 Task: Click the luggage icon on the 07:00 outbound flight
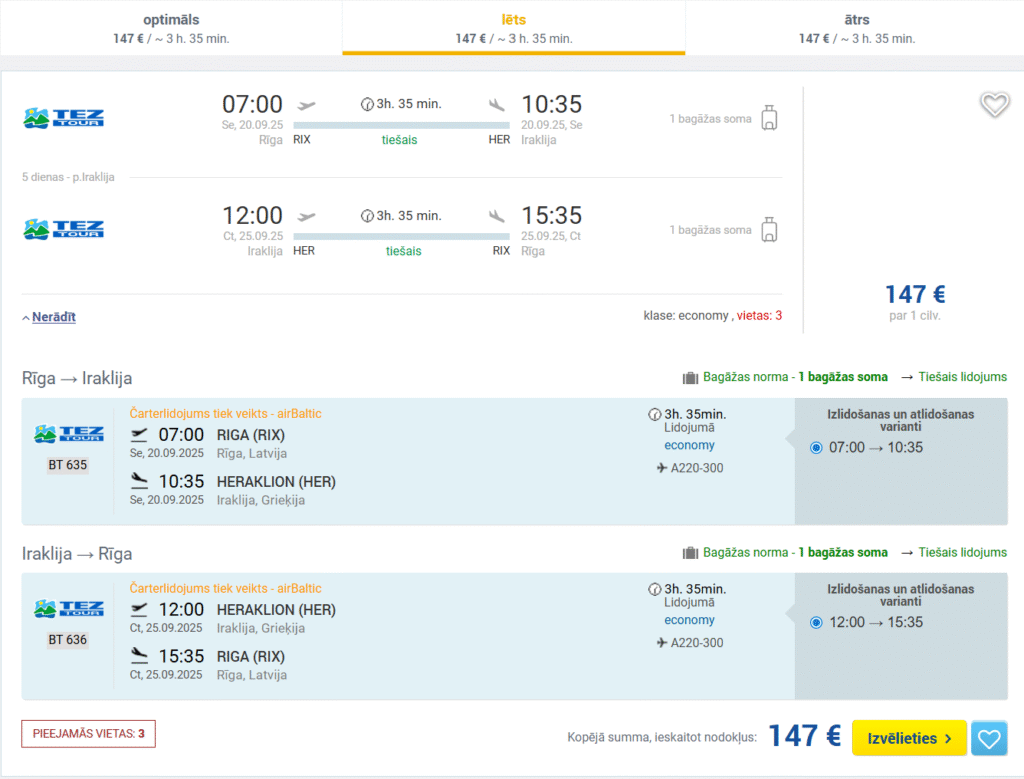tap(769, 118)
